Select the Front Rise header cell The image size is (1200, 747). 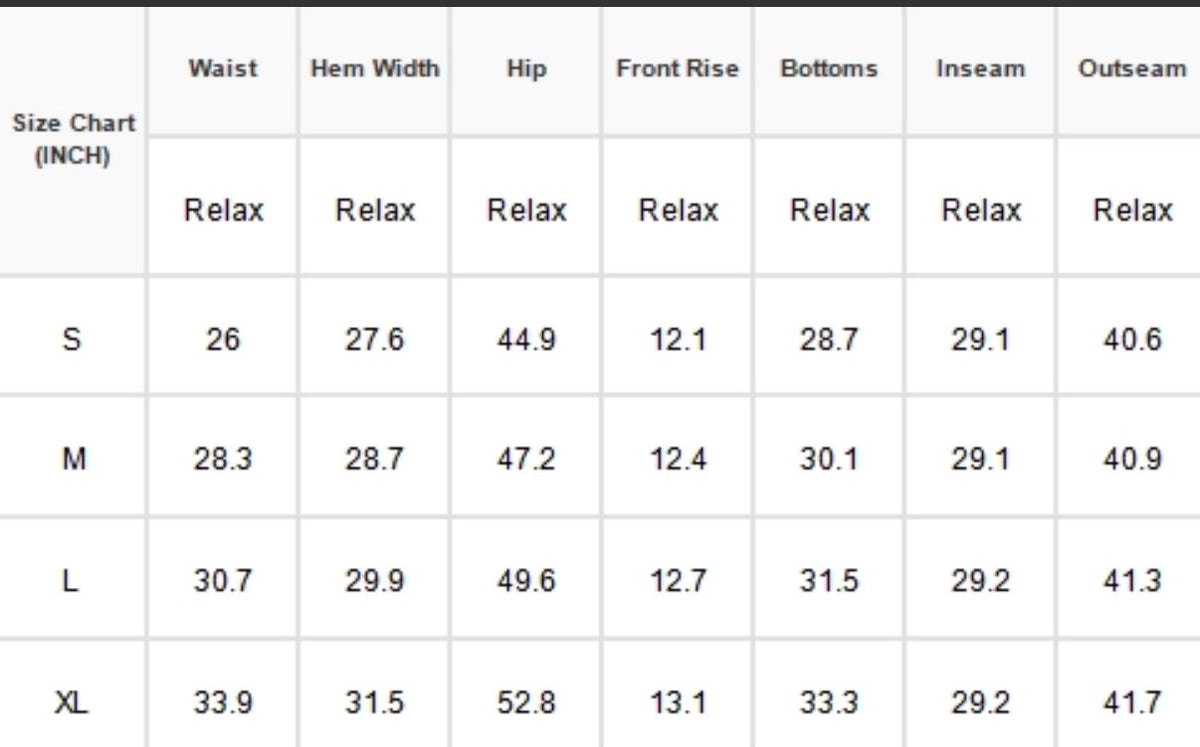pos(678,69)
